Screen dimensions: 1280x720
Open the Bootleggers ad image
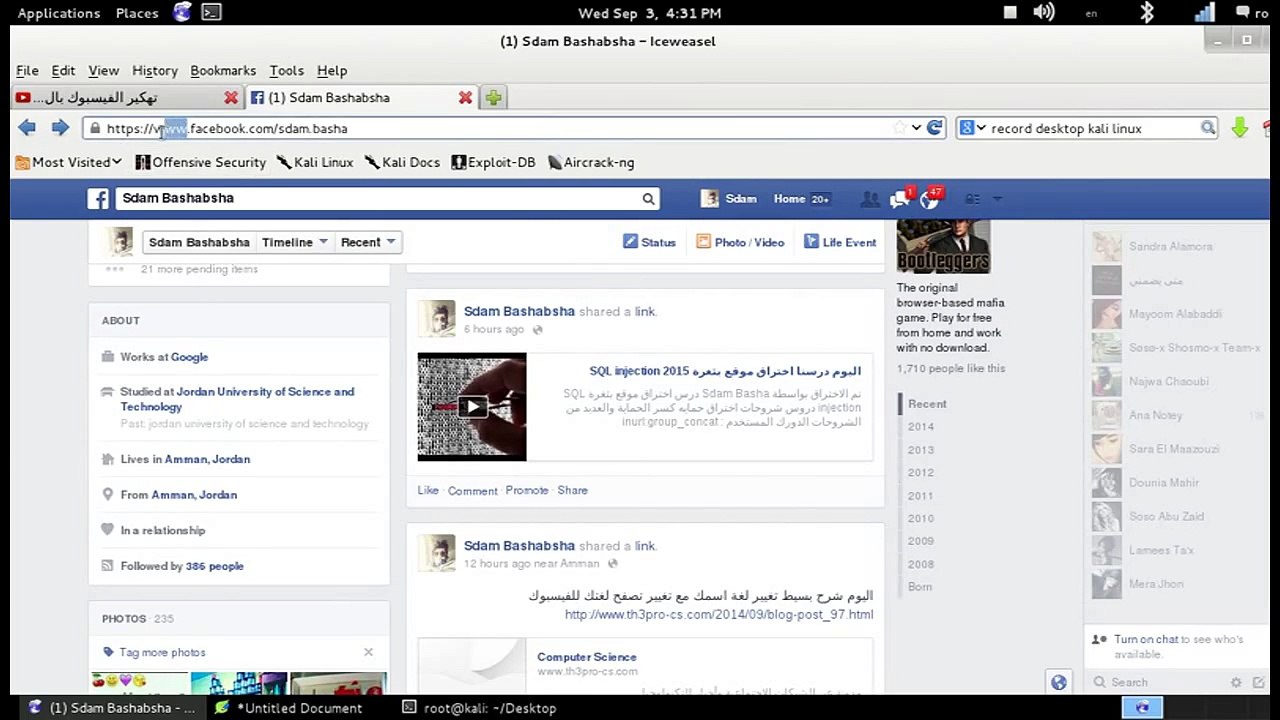pyautogui.click(x=943, y=247)
